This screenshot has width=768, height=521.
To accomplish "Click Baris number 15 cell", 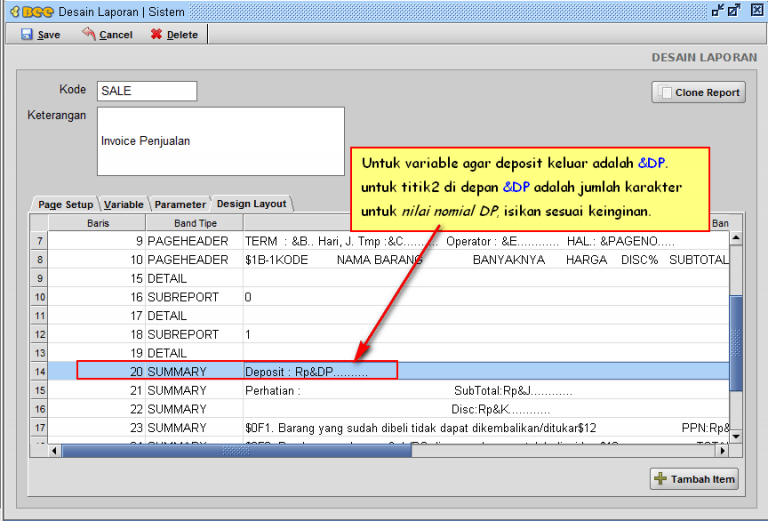I will pyautogui.click(x=97, y=278).
